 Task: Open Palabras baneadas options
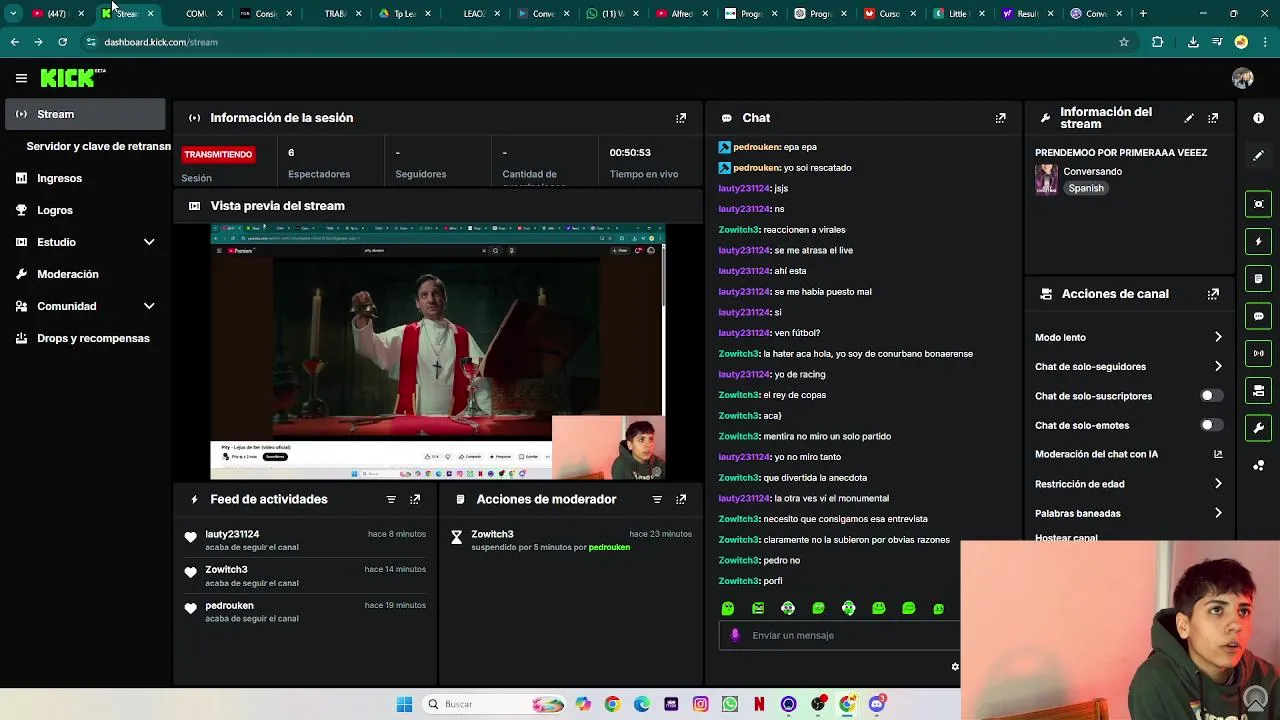[x=1128, y=513]
